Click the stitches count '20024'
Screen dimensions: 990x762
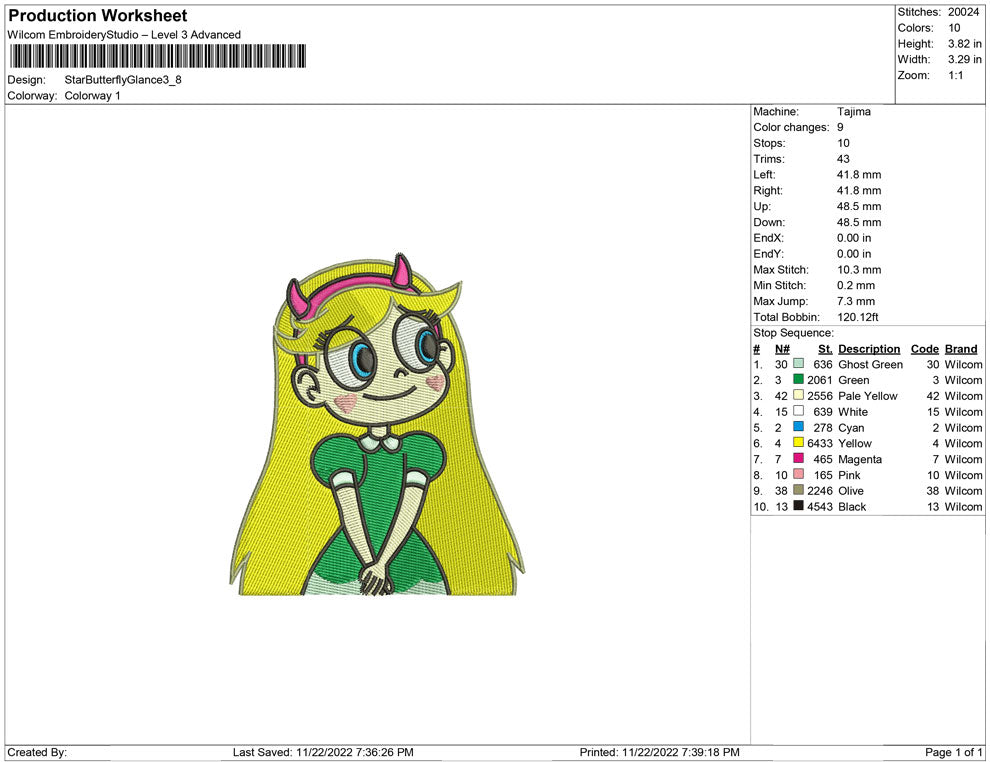[963, 12]
